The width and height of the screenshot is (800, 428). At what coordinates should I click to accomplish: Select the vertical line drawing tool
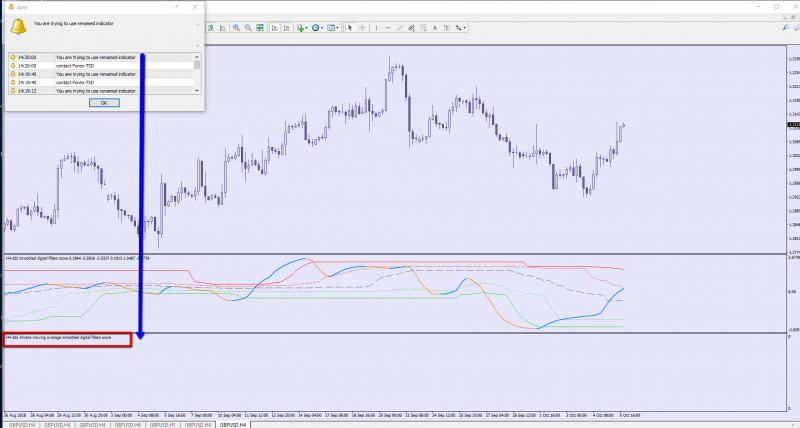coord(374,28)
